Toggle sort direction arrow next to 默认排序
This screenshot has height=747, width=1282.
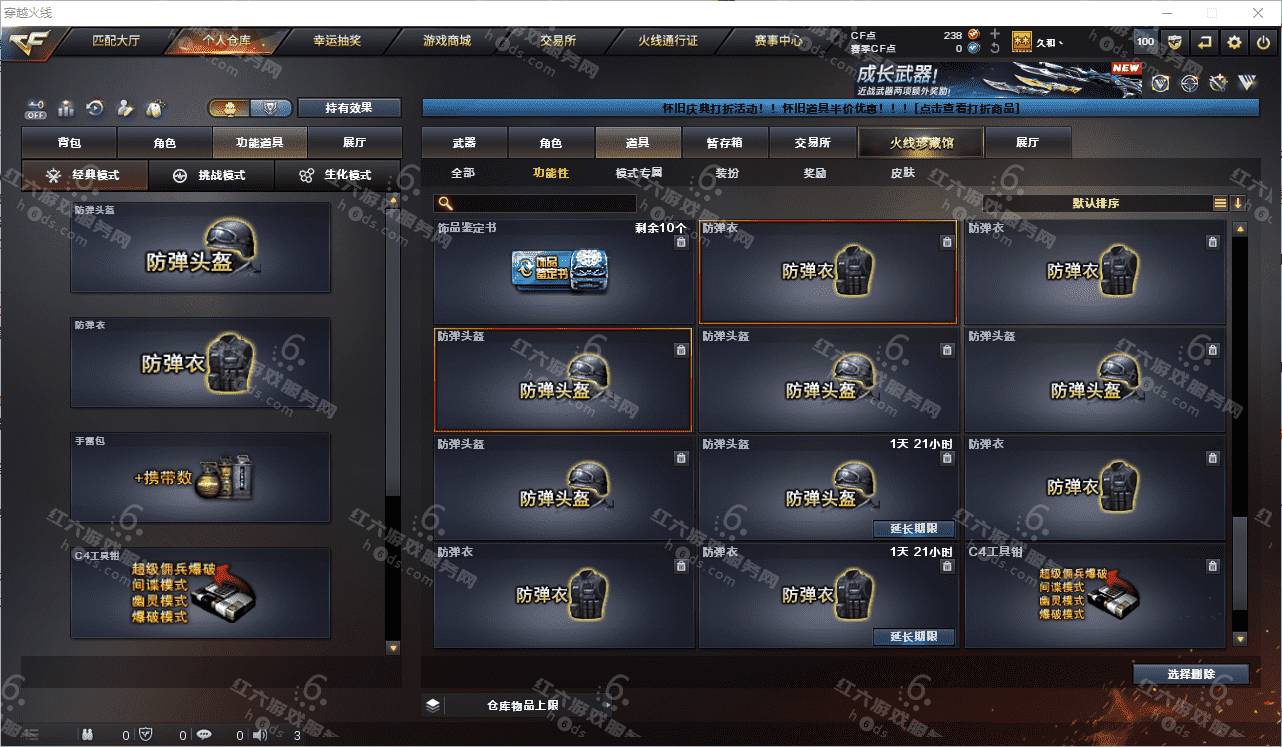(x=1238, y=203)
